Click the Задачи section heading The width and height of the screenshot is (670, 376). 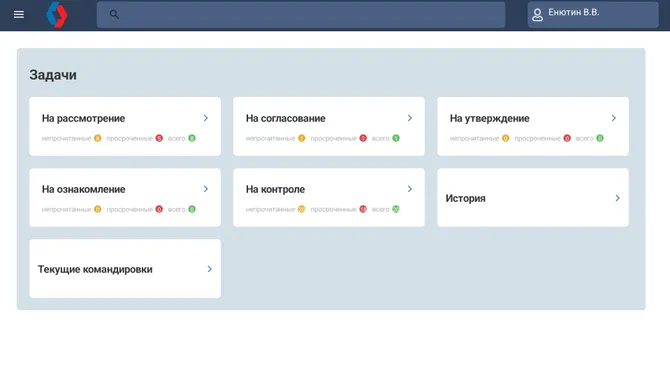click(x=53, y=75)
